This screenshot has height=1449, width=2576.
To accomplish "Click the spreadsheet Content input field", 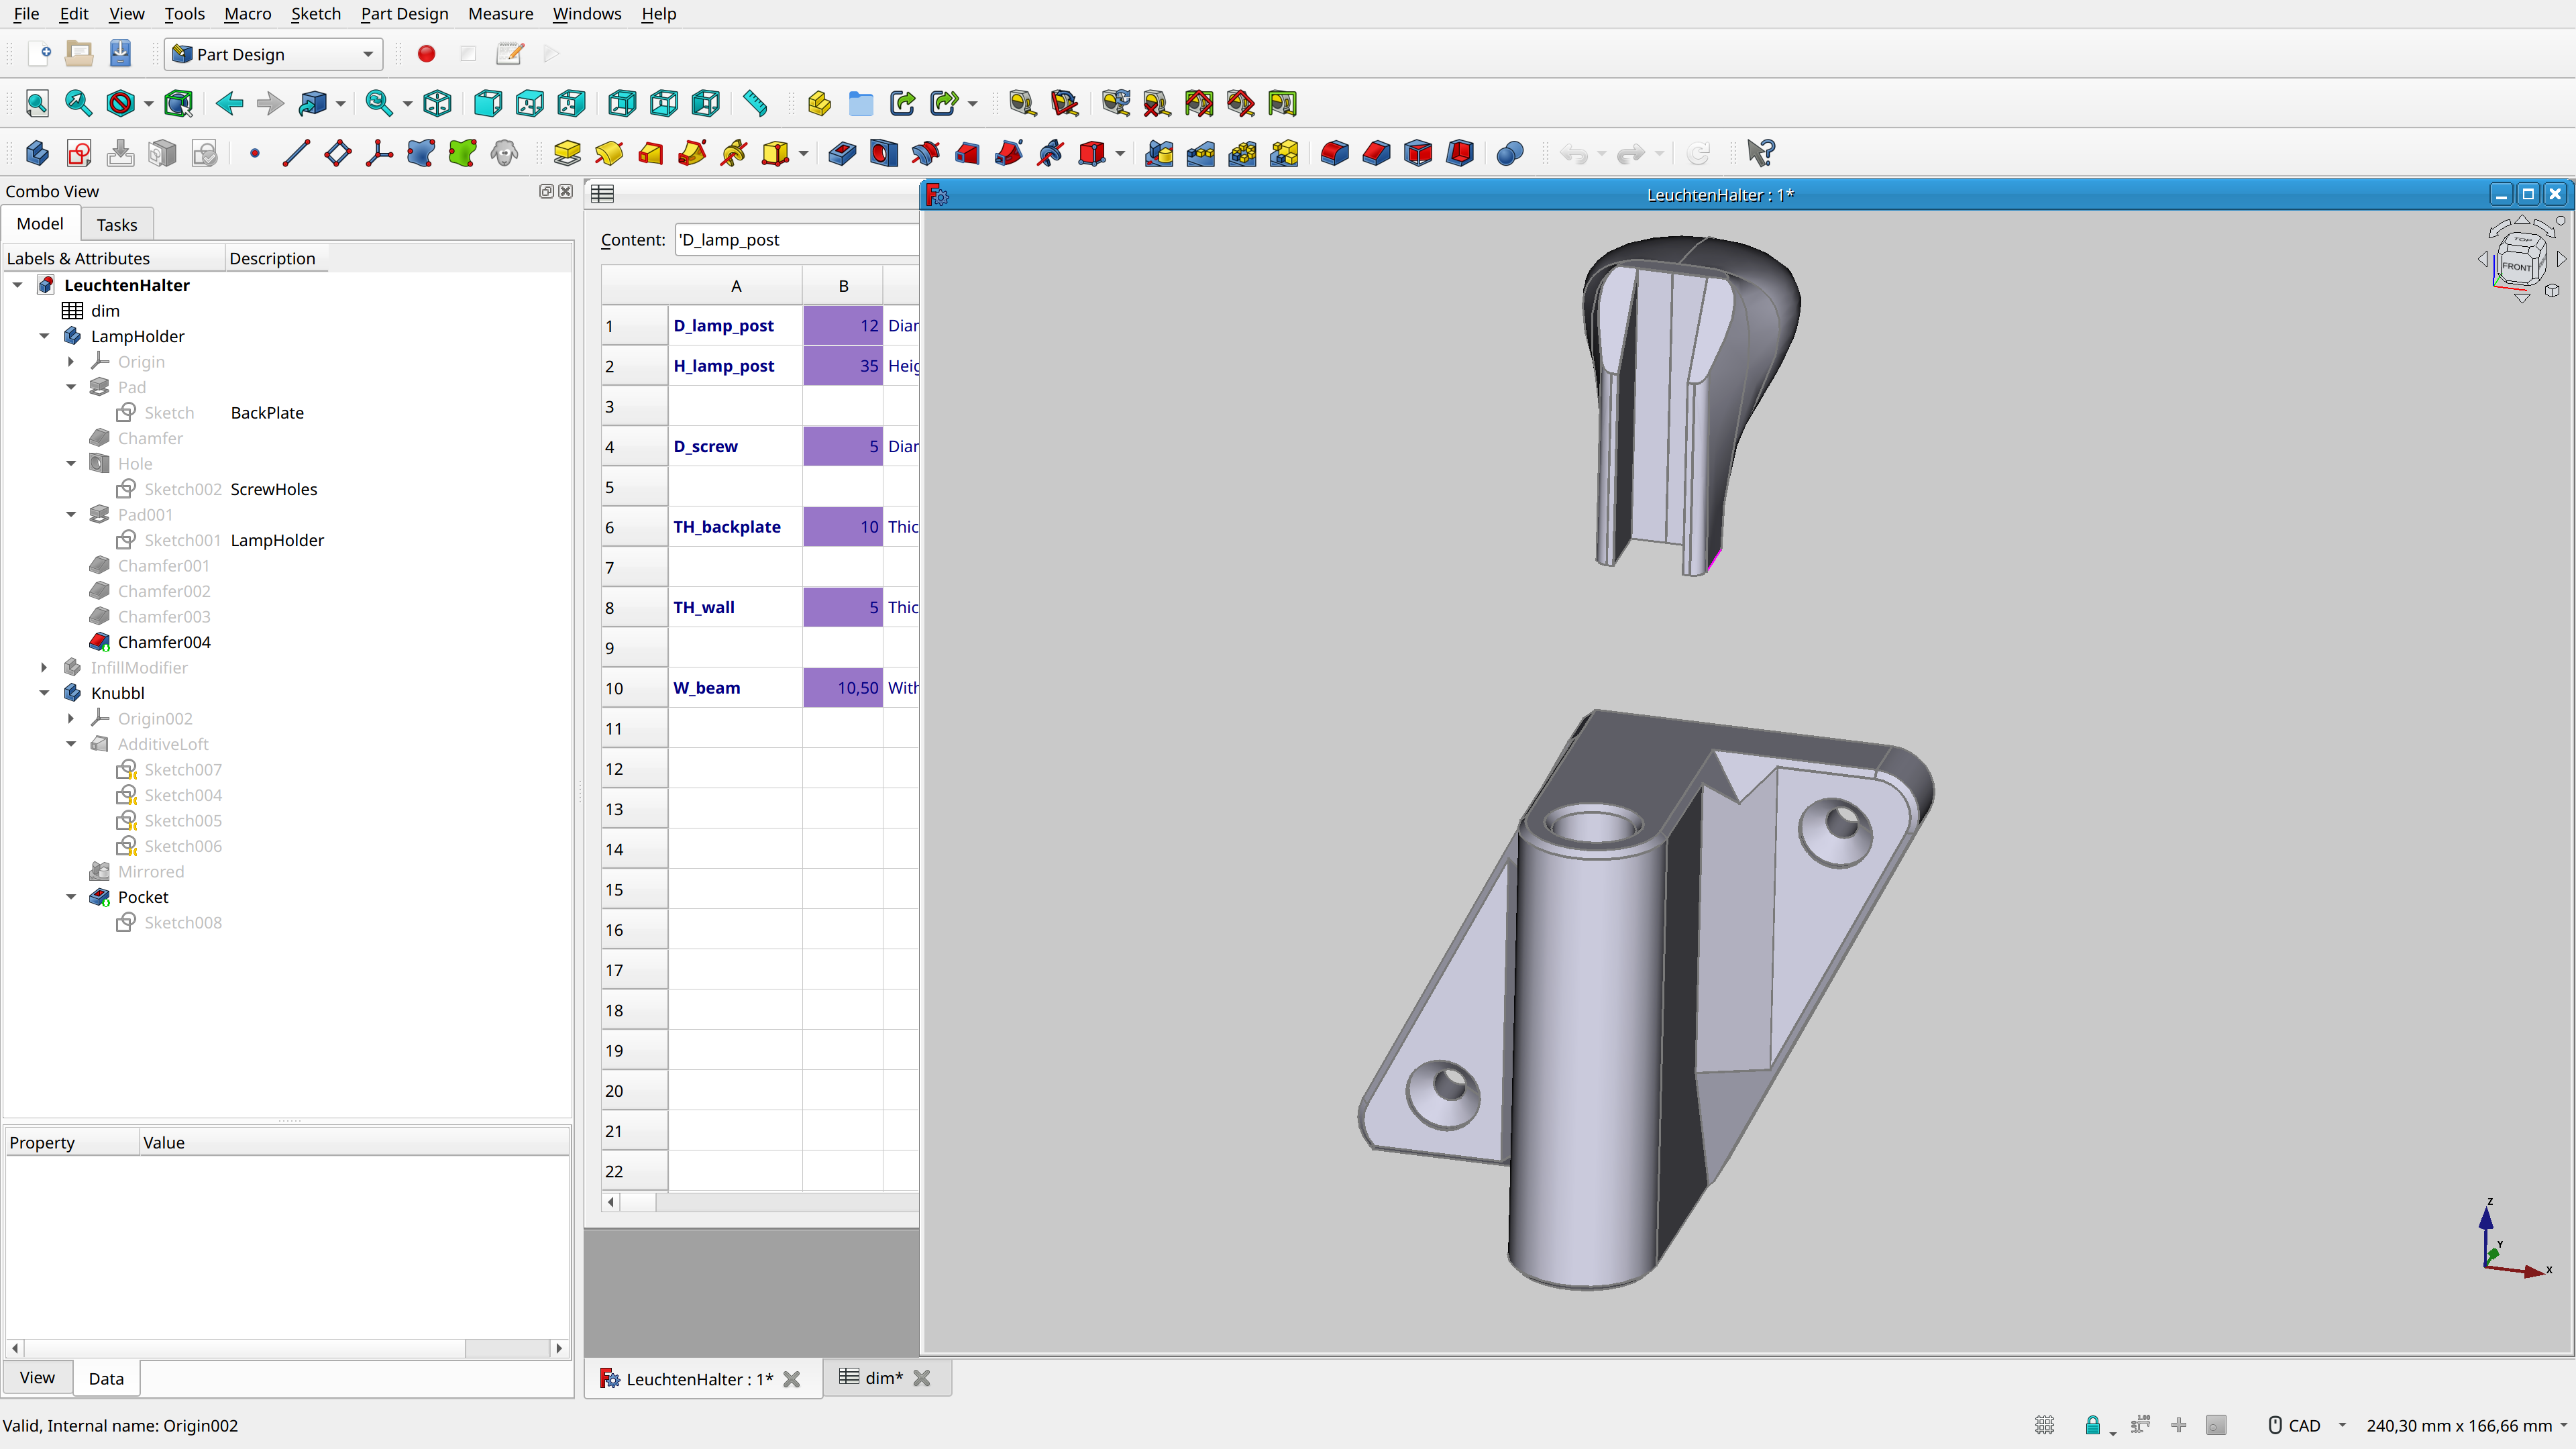I will point(796,240).
